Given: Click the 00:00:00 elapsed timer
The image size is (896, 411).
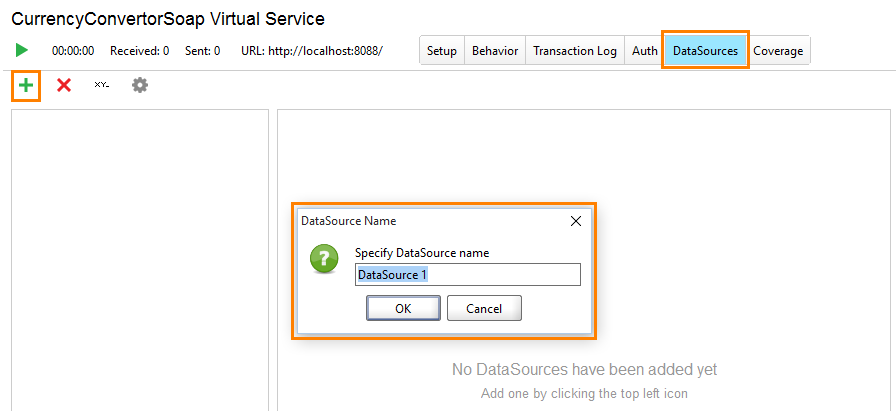Looking at the screenshot, I should (73, 51).
